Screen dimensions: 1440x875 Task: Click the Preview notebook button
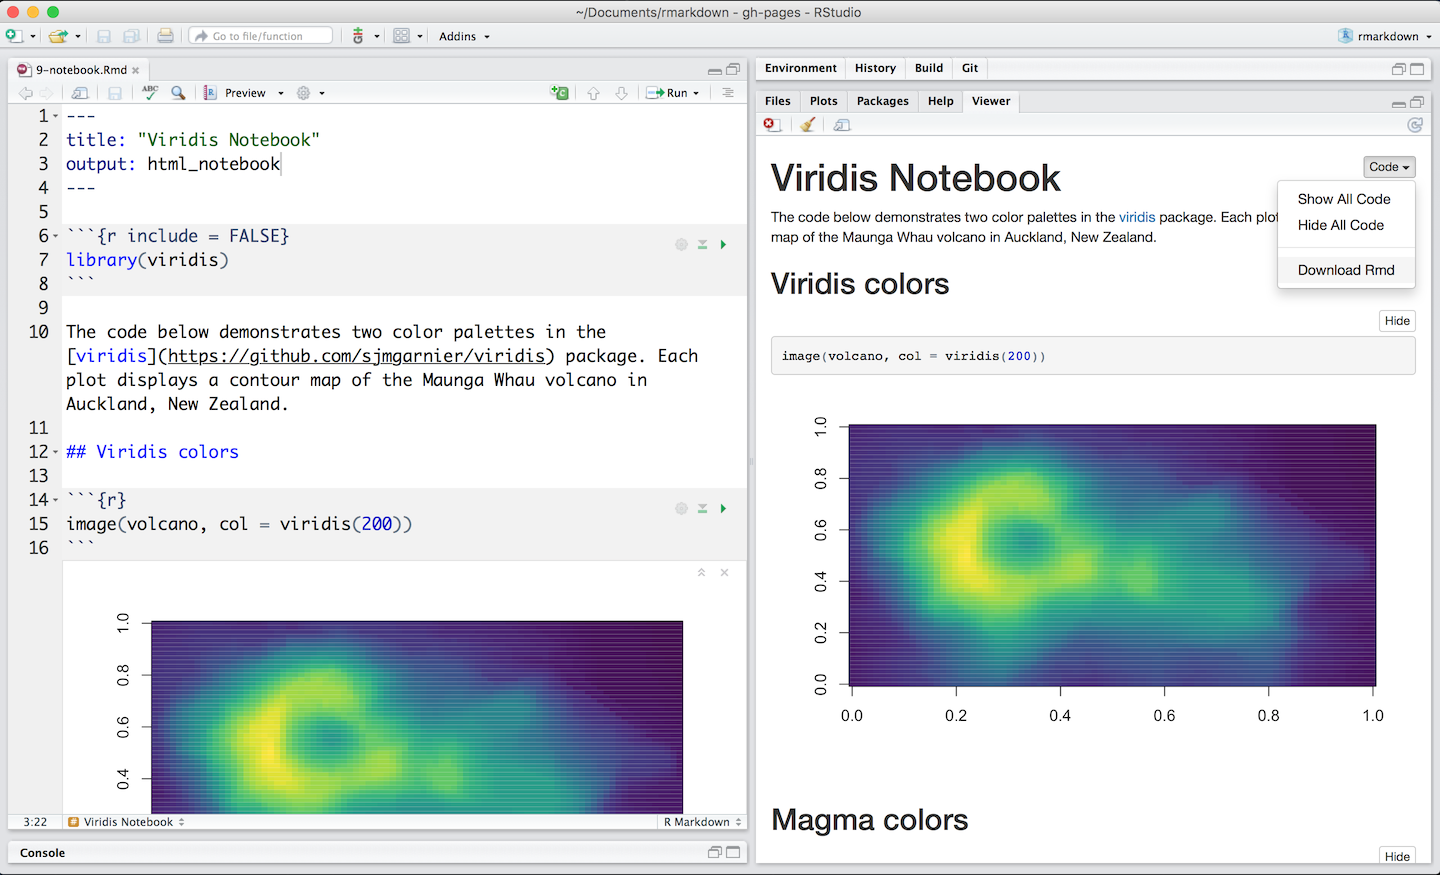(x=236, y=93)
